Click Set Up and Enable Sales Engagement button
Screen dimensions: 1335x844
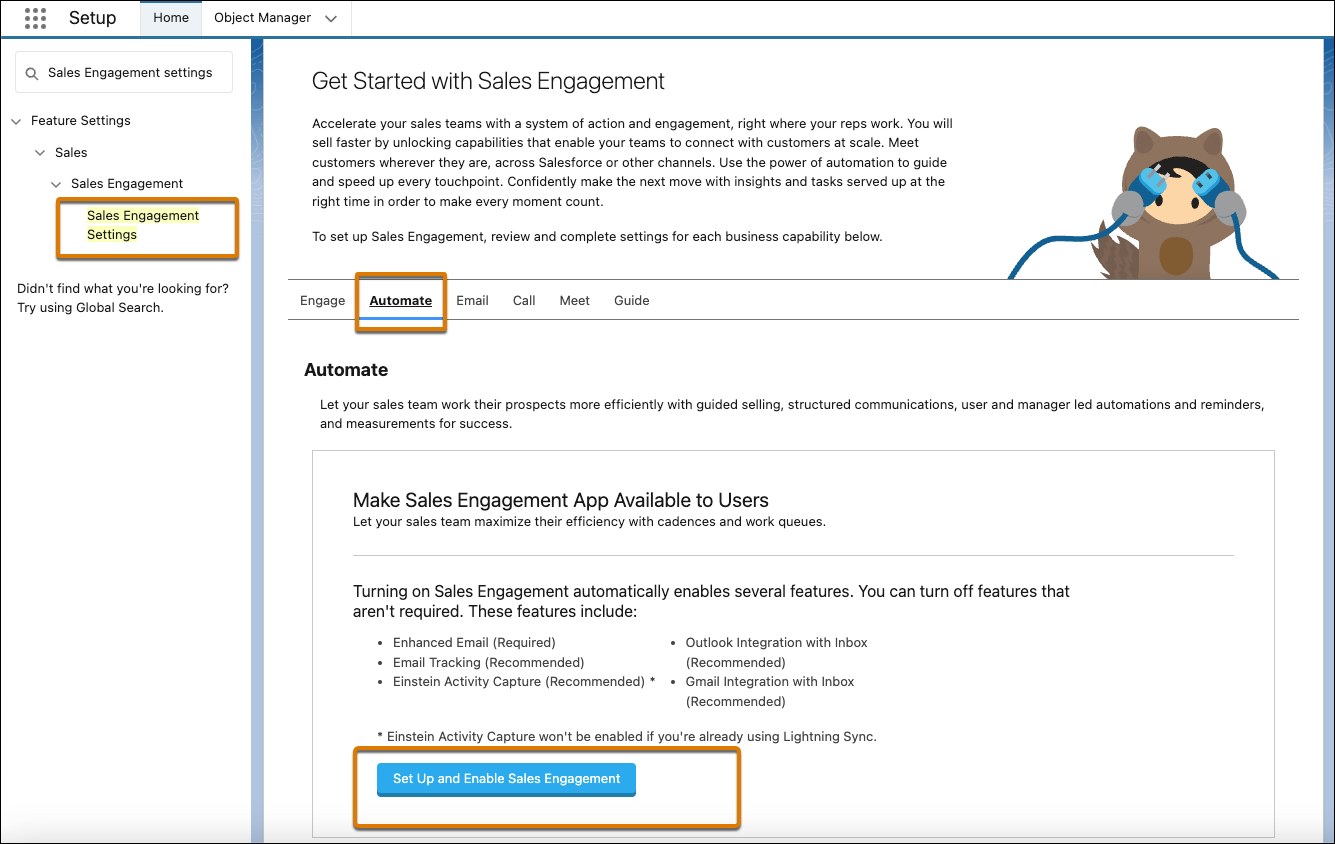click(x=506, y=779)
